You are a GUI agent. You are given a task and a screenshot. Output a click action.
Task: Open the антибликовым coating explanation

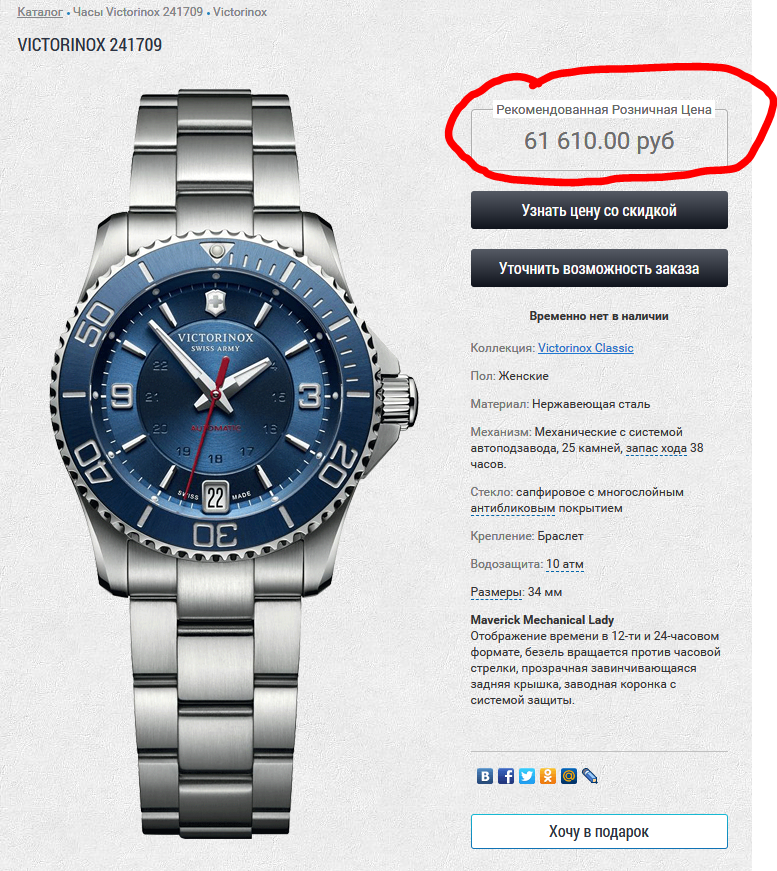pyautogui.click(x=513, y=508)
